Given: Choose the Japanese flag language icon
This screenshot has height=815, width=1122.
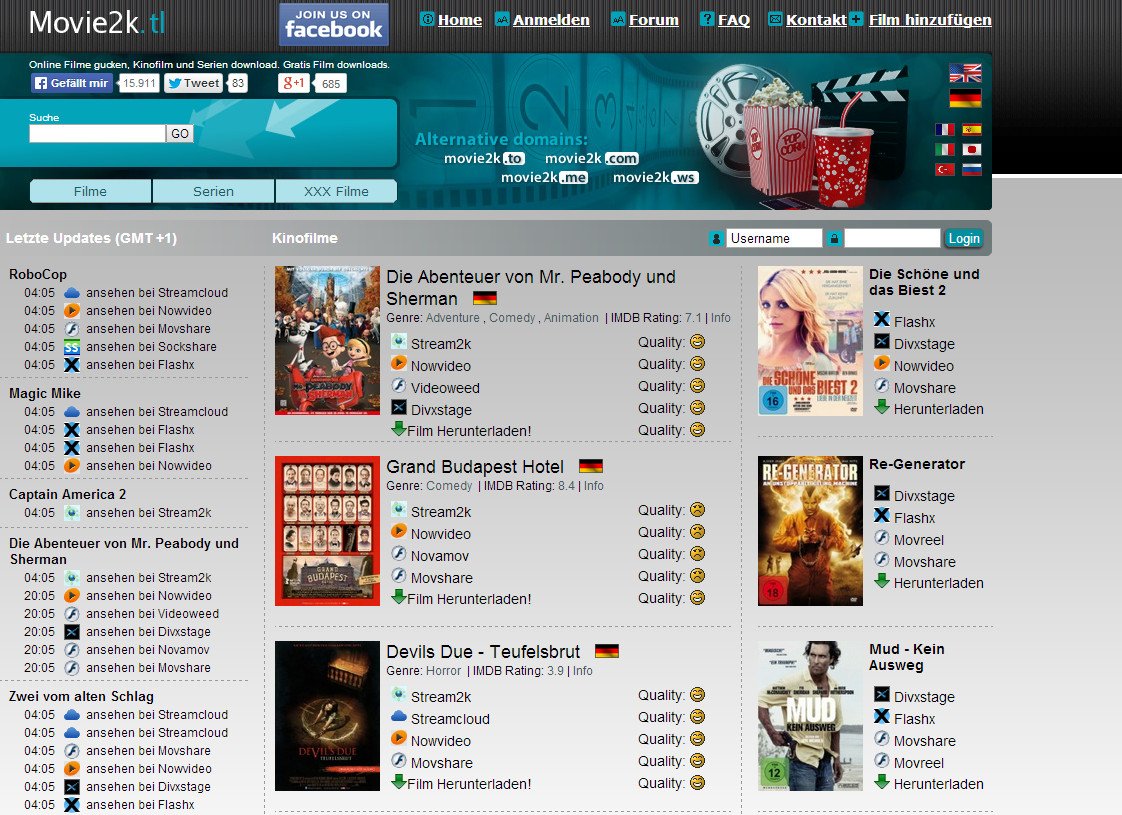Looking at the screenshot, I should [x=972, y=150].
